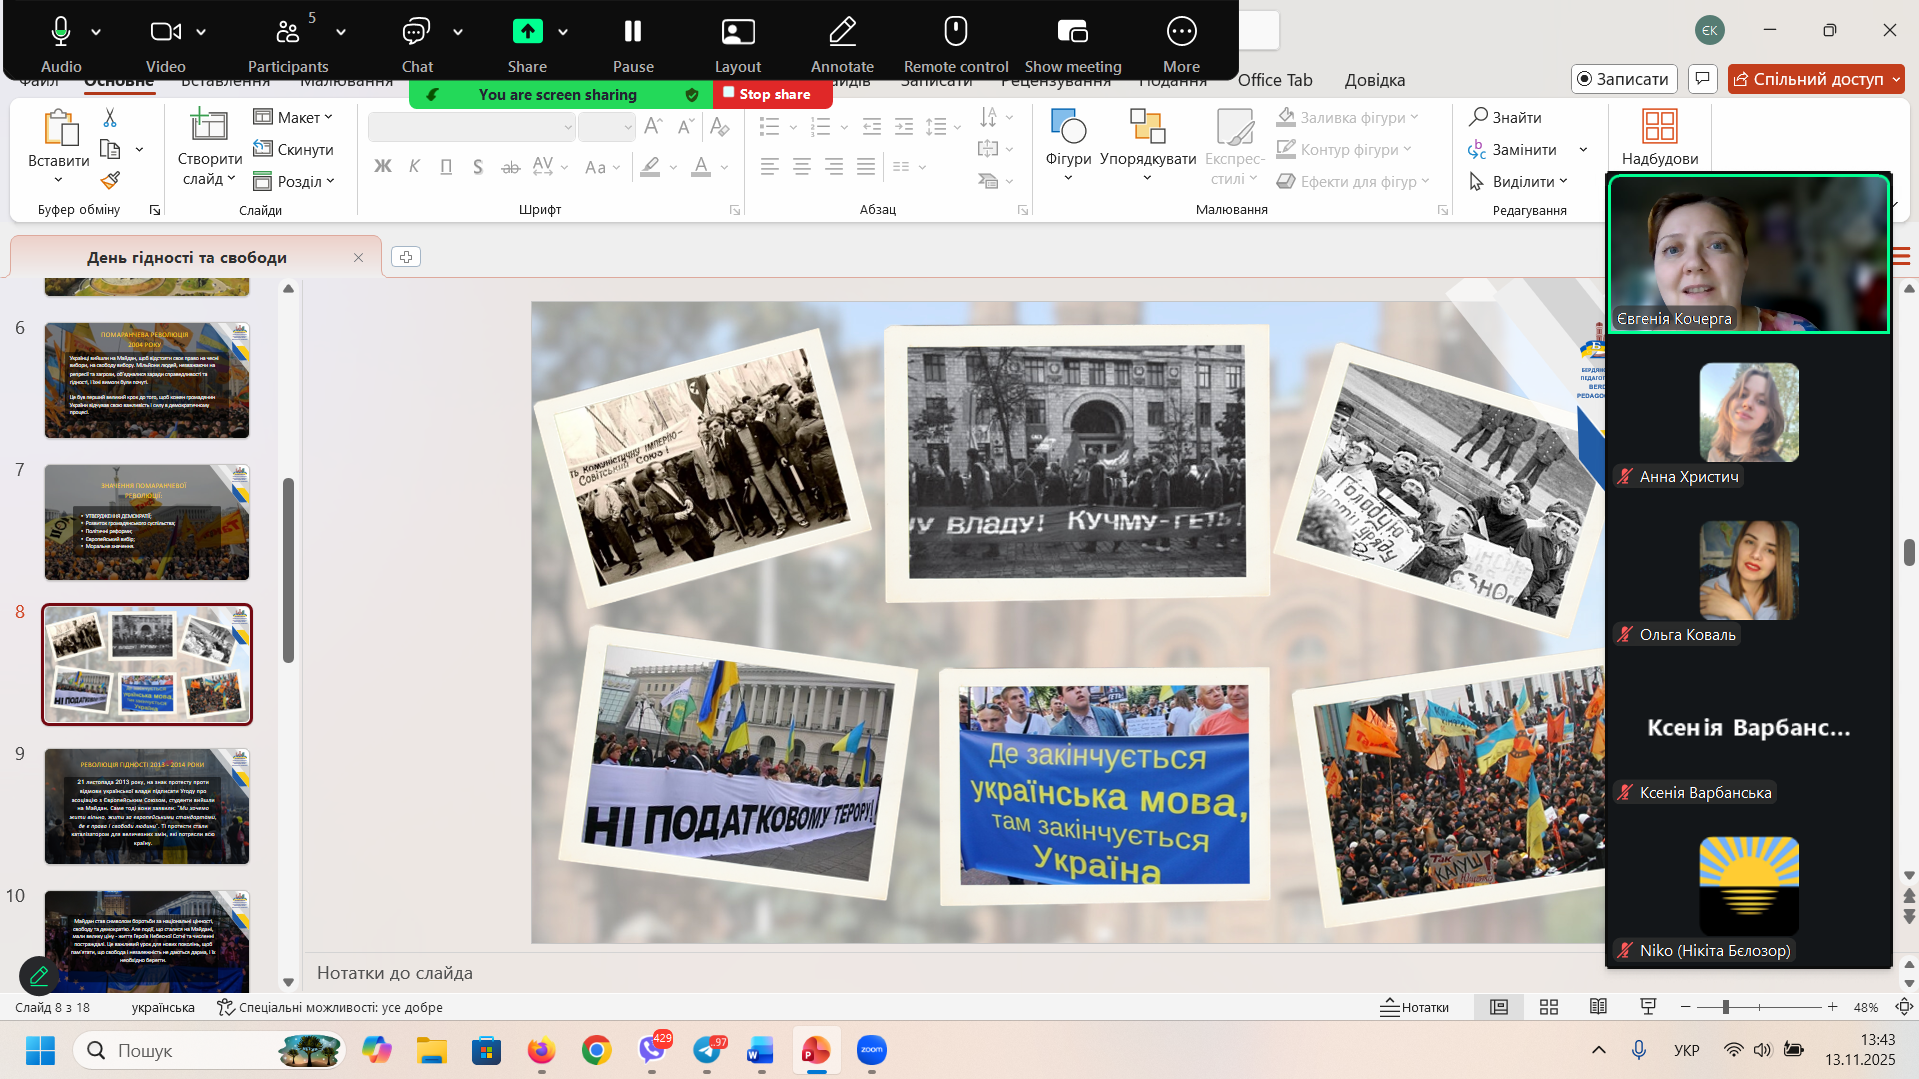Viewport: 1919px width, 1079px height.
Task: Open the Надбудови add-ins icon
Action: [1659, 128]
